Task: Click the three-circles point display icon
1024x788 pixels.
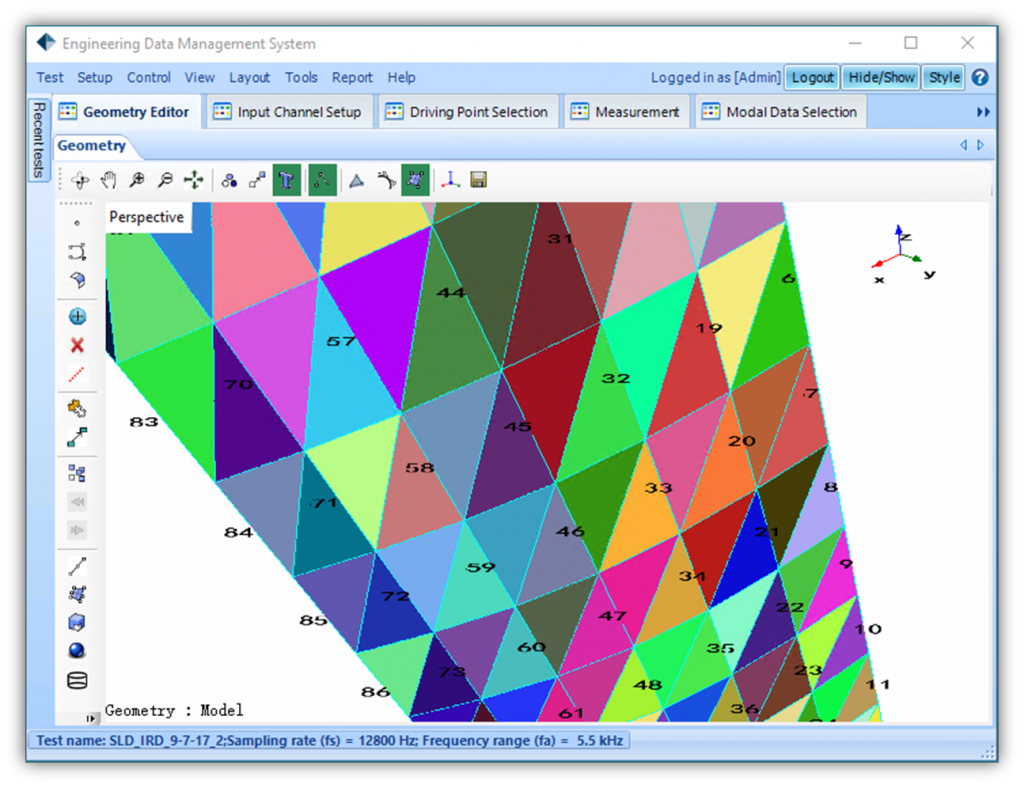Action: (x=229, y=181)
